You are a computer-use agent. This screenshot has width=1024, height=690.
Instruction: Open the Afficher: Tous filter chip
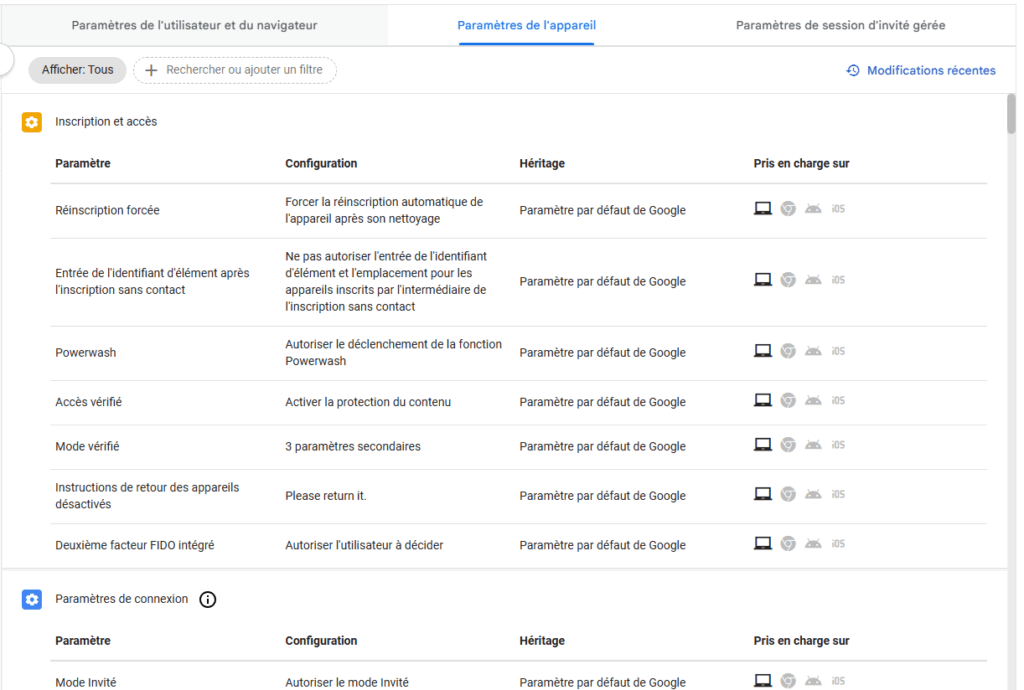[78, 70]
